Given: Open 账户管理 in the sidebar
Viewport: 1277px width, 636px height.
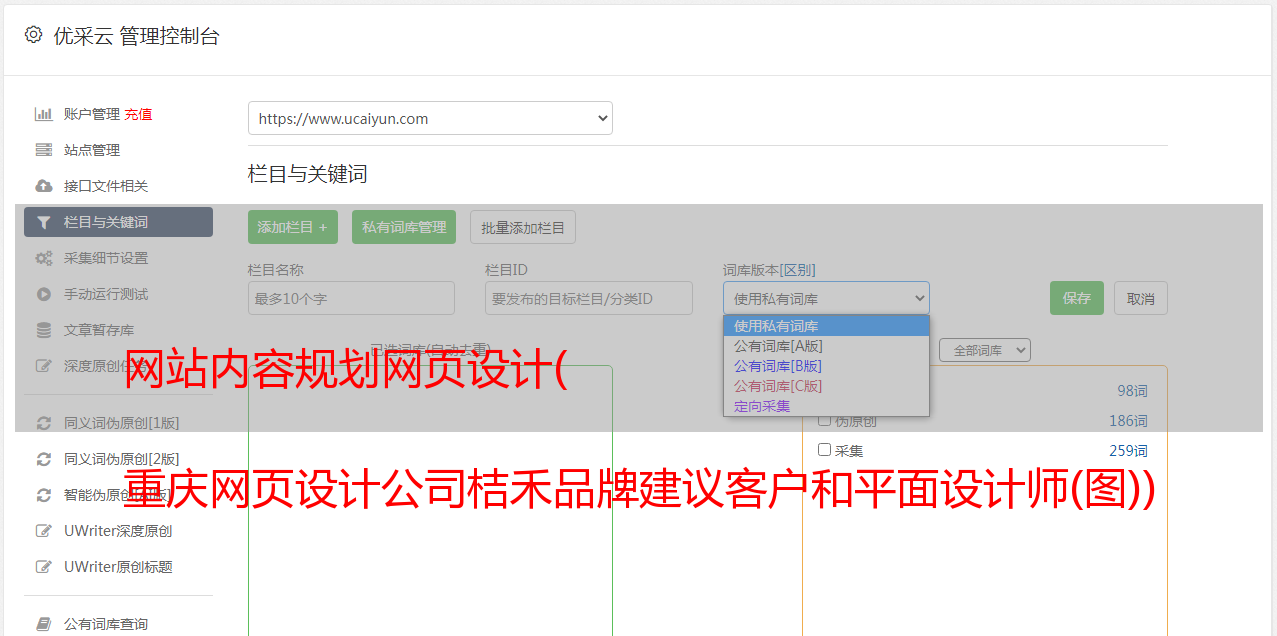Looking at the screenshot, I should pyautogui.click(x=92, y=114).
